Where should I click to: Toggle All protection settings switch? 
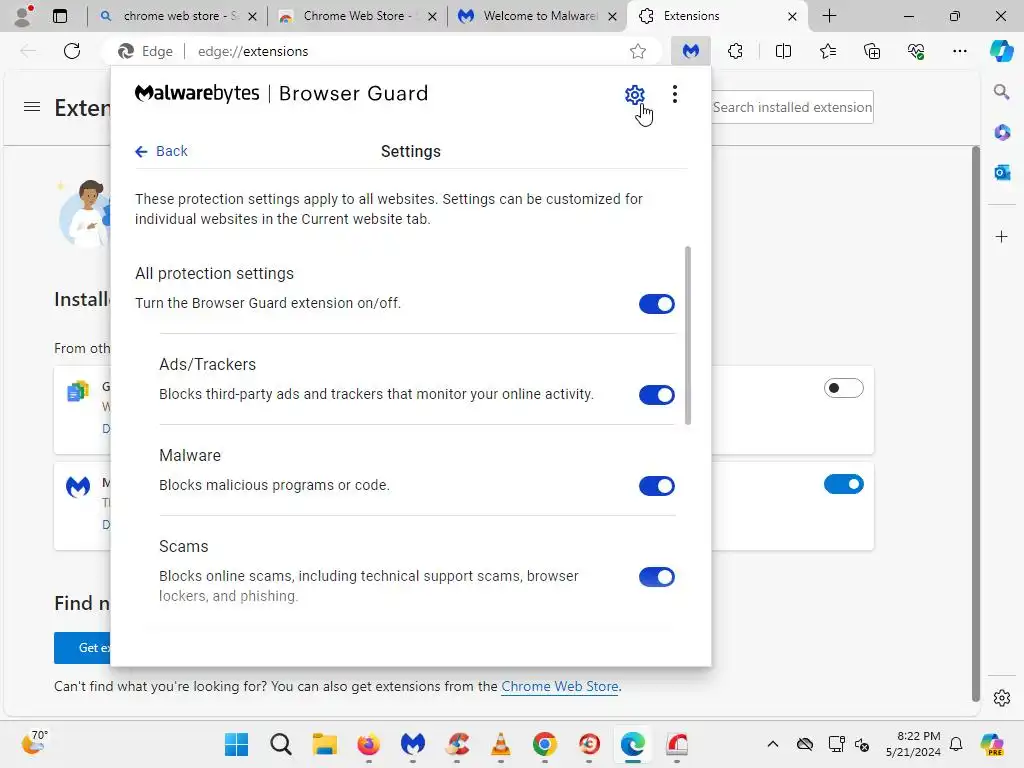656,304
